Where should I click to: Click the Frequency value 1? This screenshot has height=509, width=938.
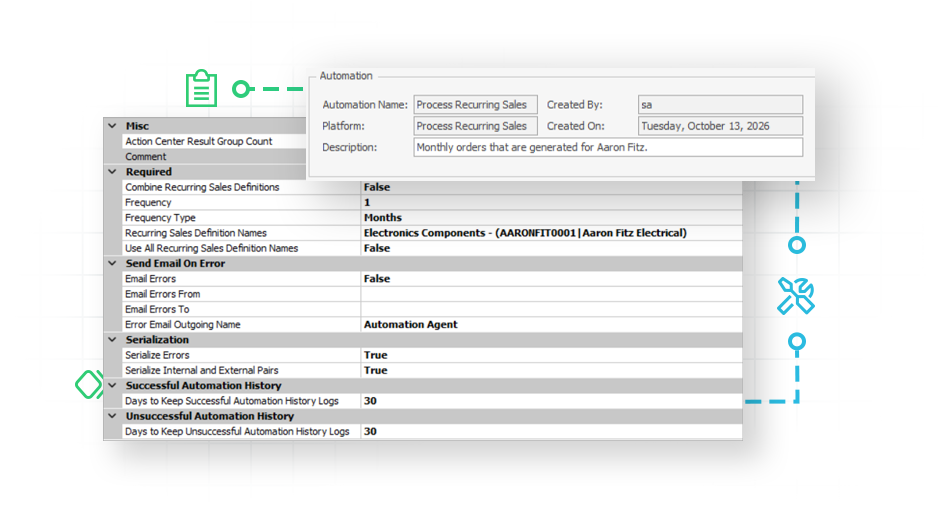367,202
